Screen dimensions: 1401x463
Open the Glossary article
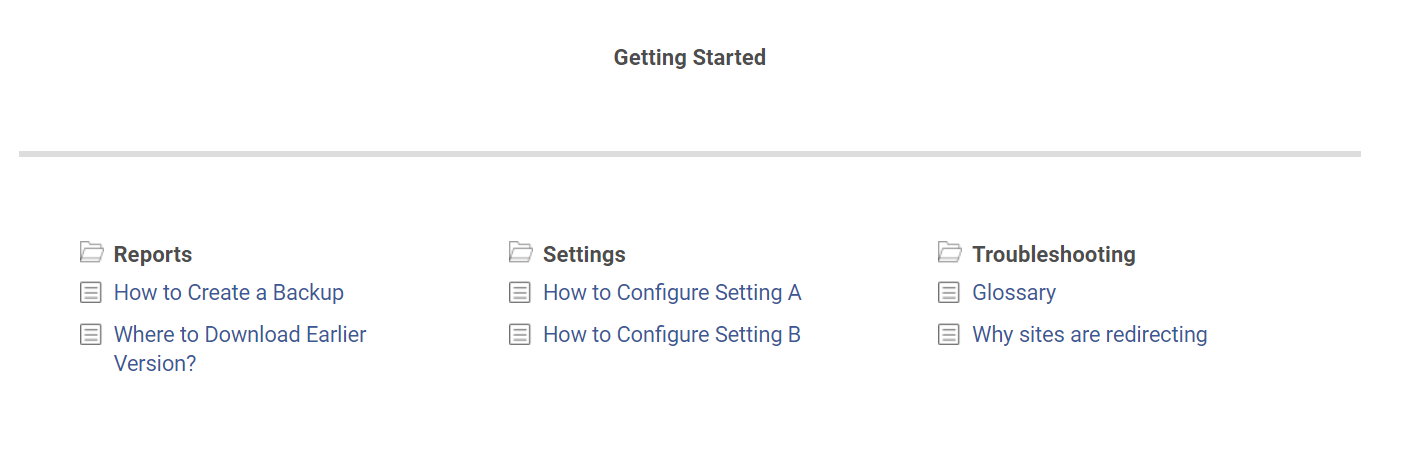[1014, 293]
